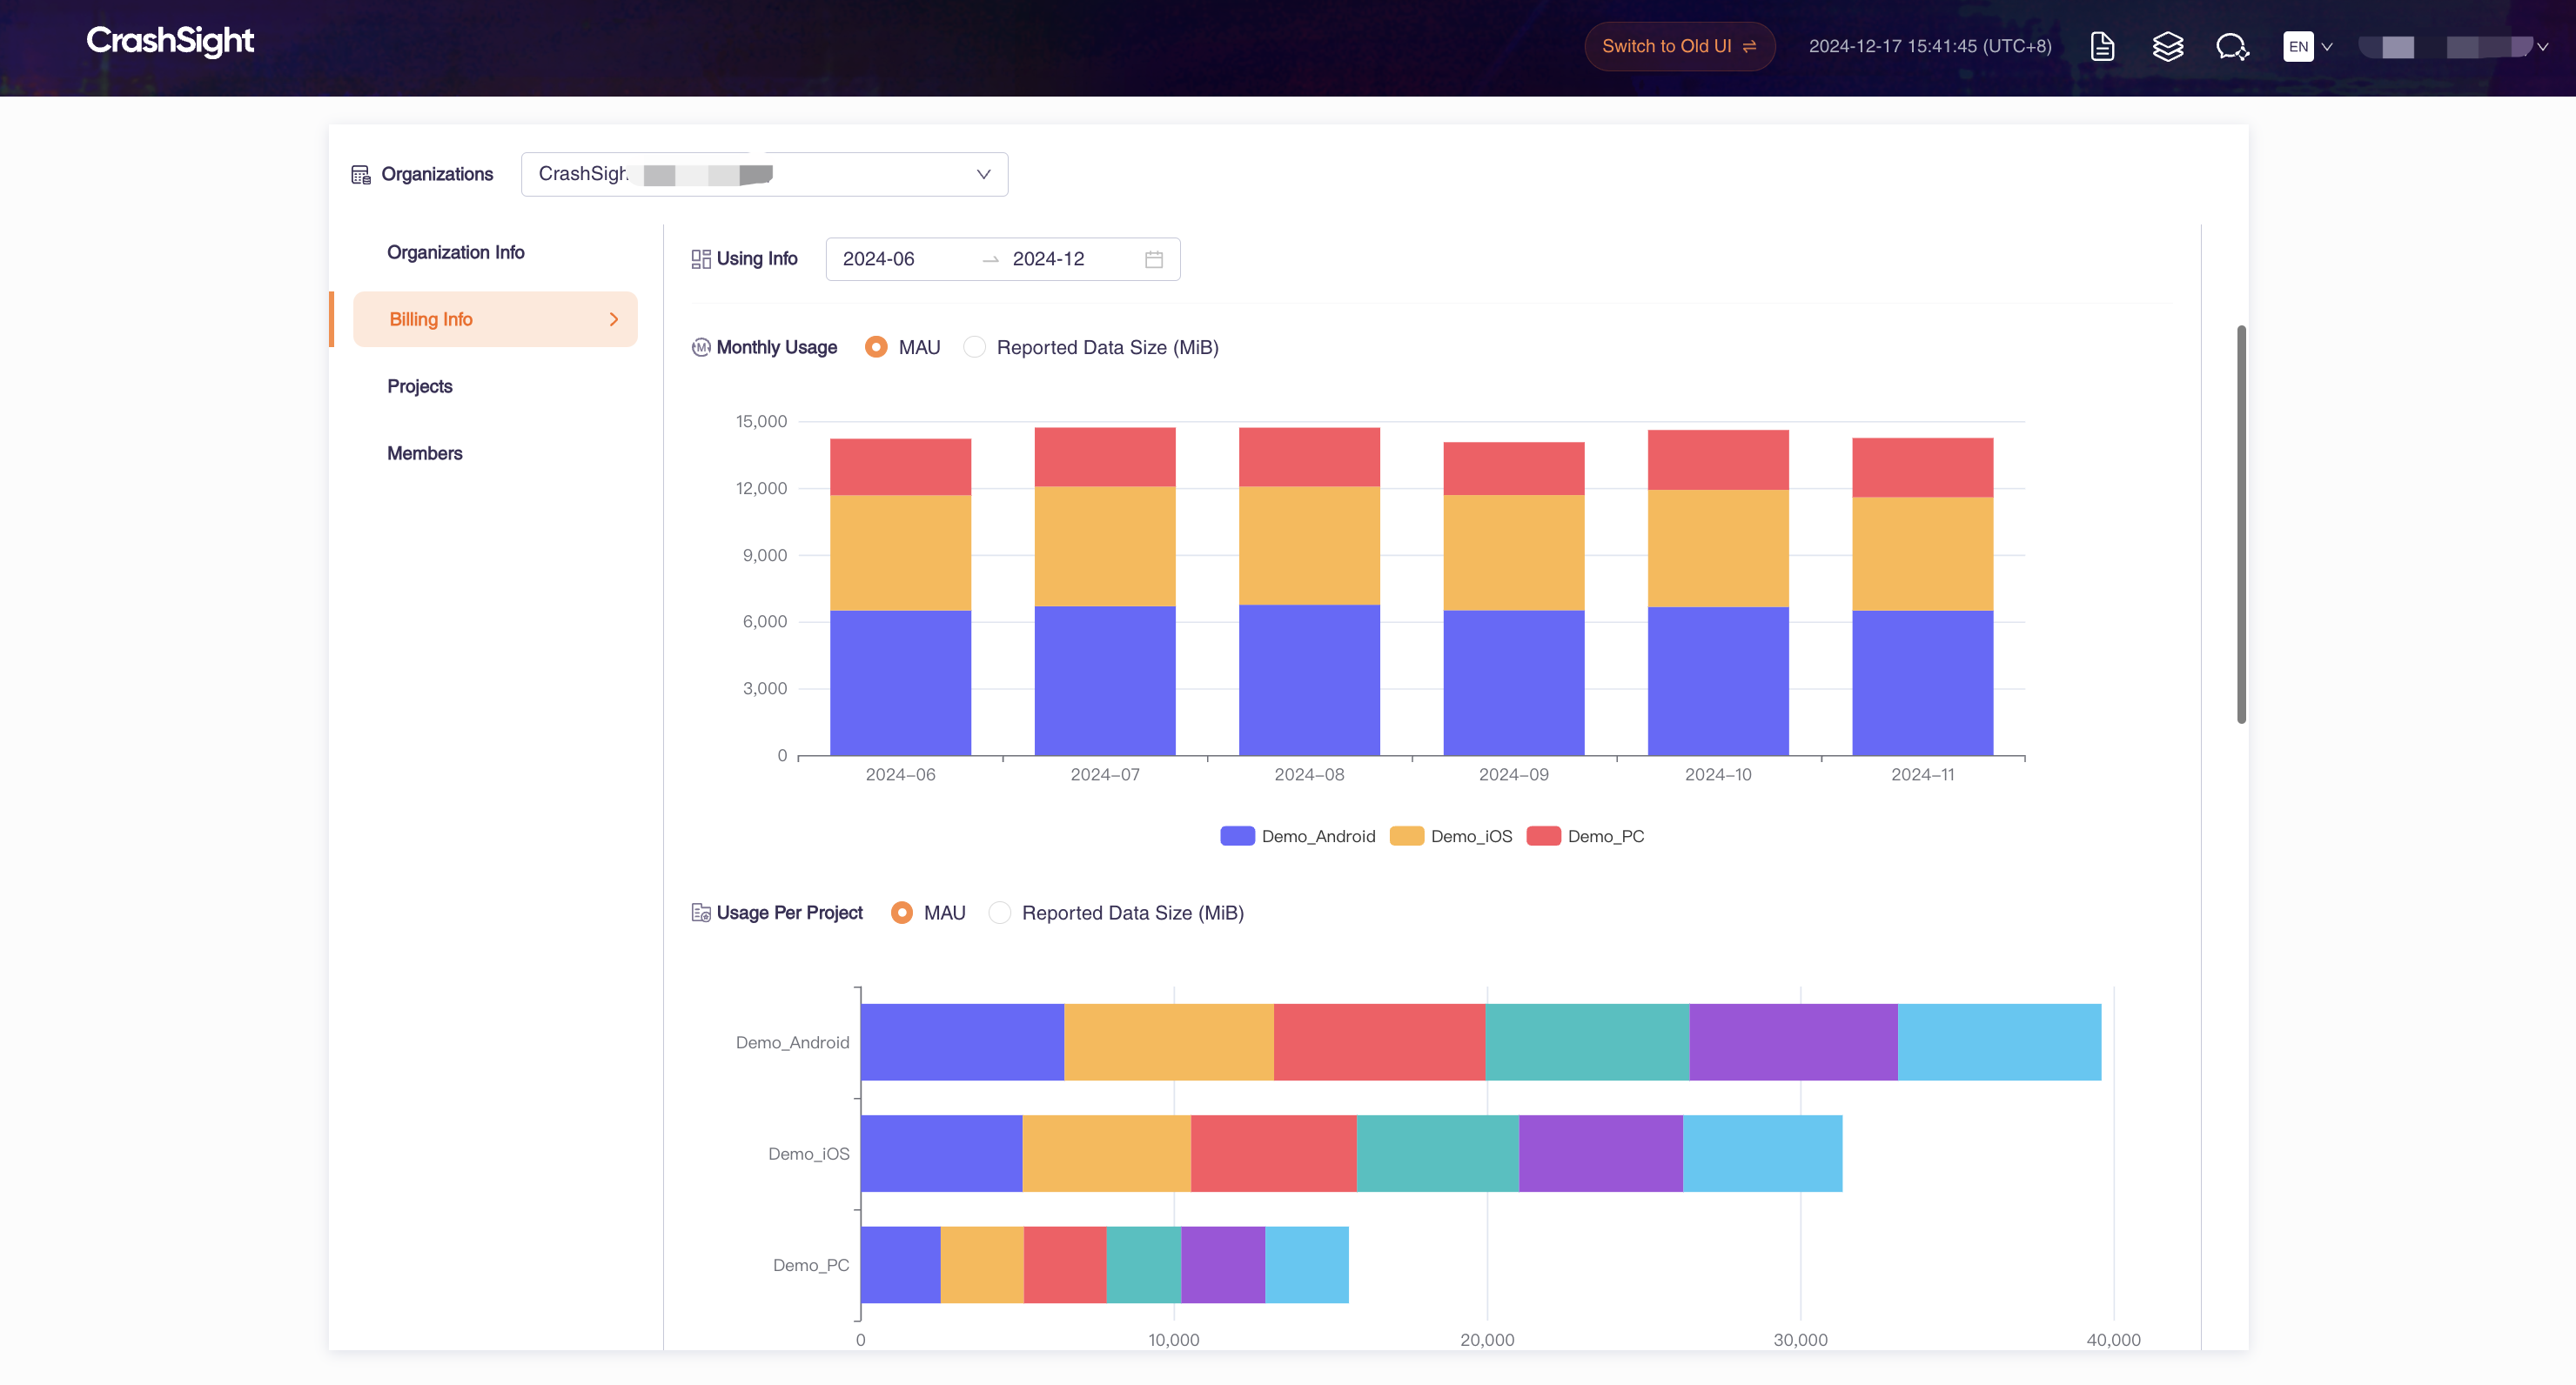
Task: Open the chat support icon in header
Action: pos(2232,46)
